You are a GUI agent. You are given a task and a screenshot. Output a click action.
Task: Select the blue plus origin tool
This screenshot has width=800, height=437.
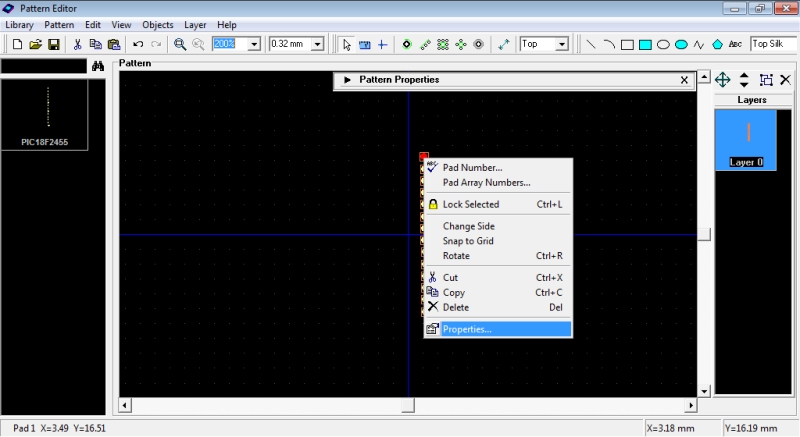coord(382,44)
